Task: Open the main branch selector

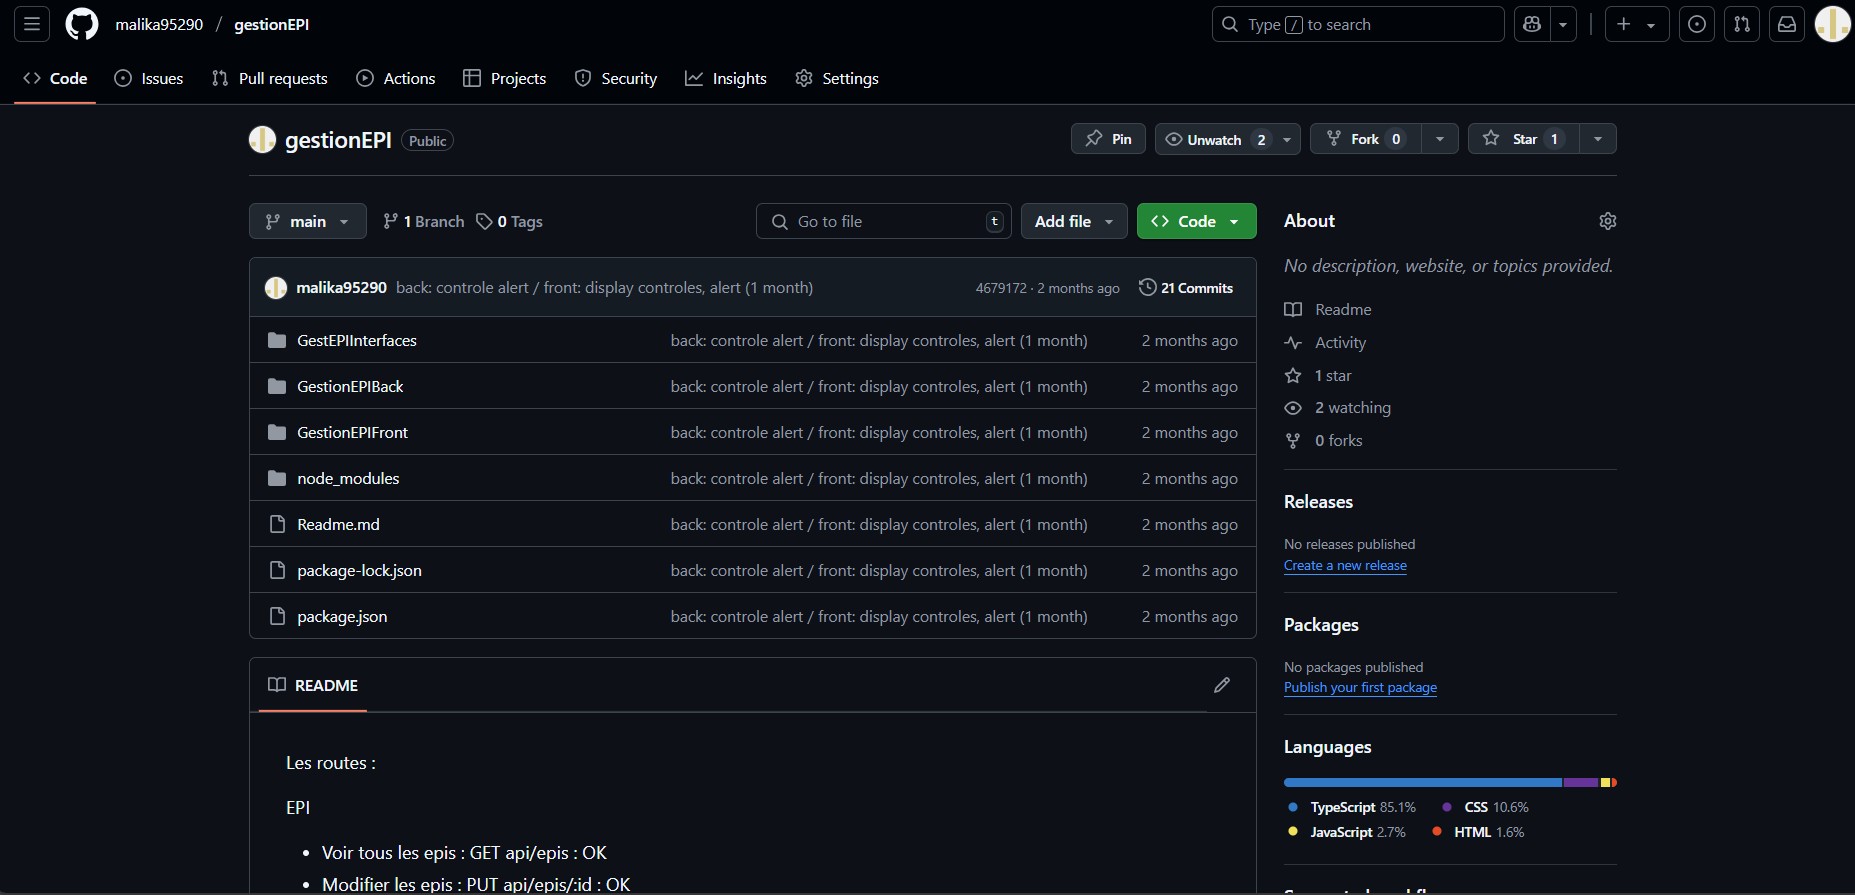Action: 308,221
